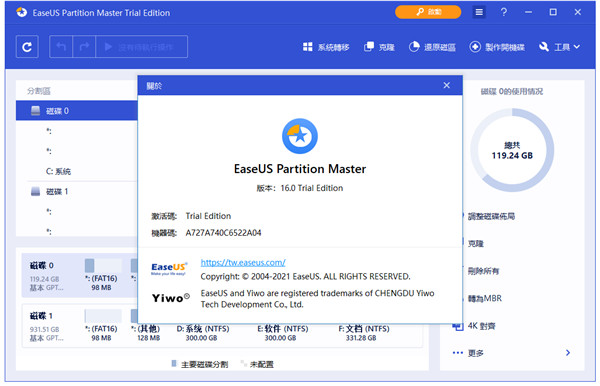Image resolution: width=600 pixels, height=386 pixels.
Task: Expand the 工具 tools dropdown
Action: (x=559, y=47)
